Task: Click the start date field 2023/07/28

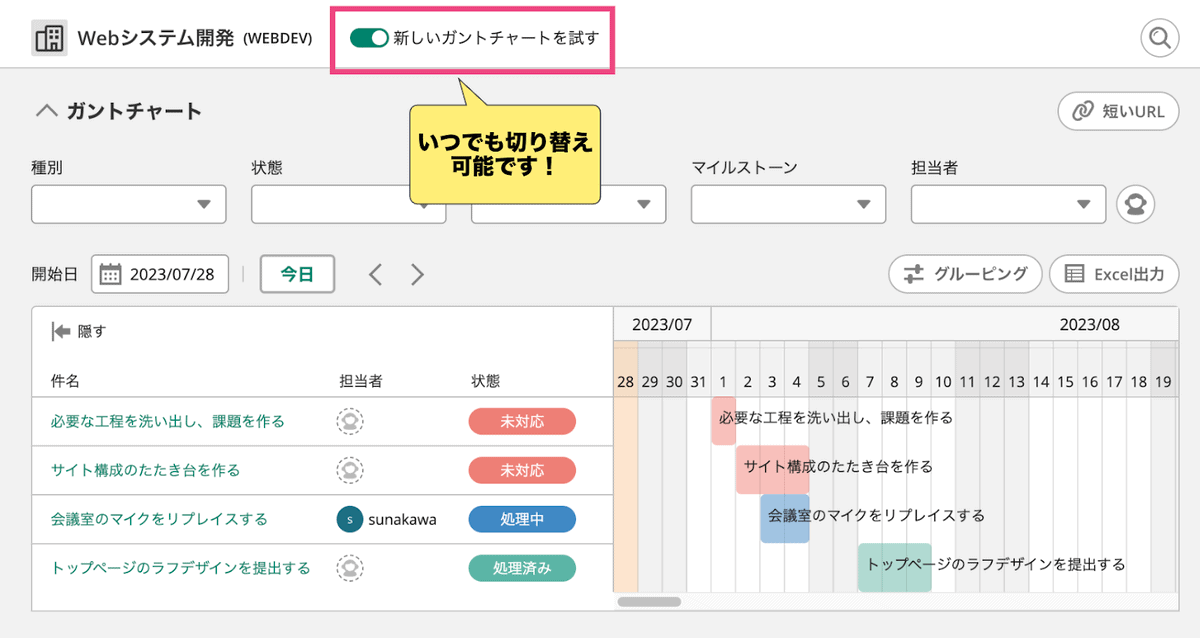Action: pos(160,274)
